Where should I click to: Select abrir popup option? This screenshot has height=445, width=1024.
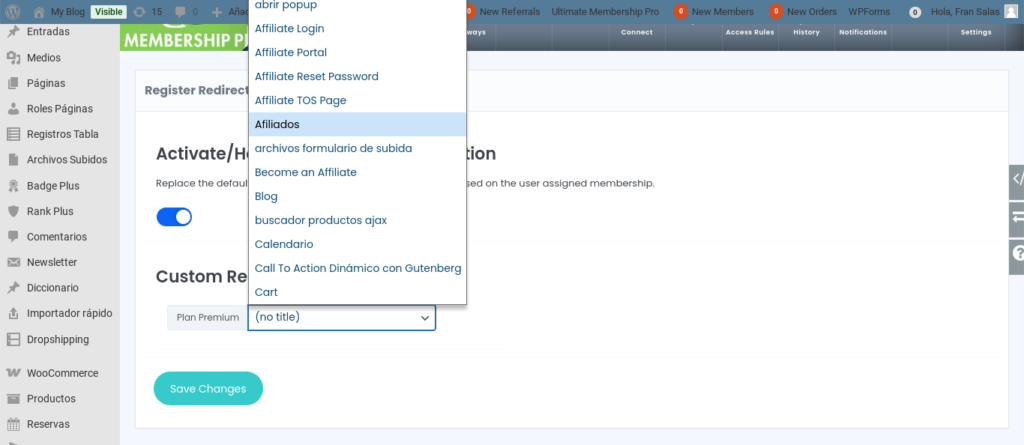[x=357, y=6]
